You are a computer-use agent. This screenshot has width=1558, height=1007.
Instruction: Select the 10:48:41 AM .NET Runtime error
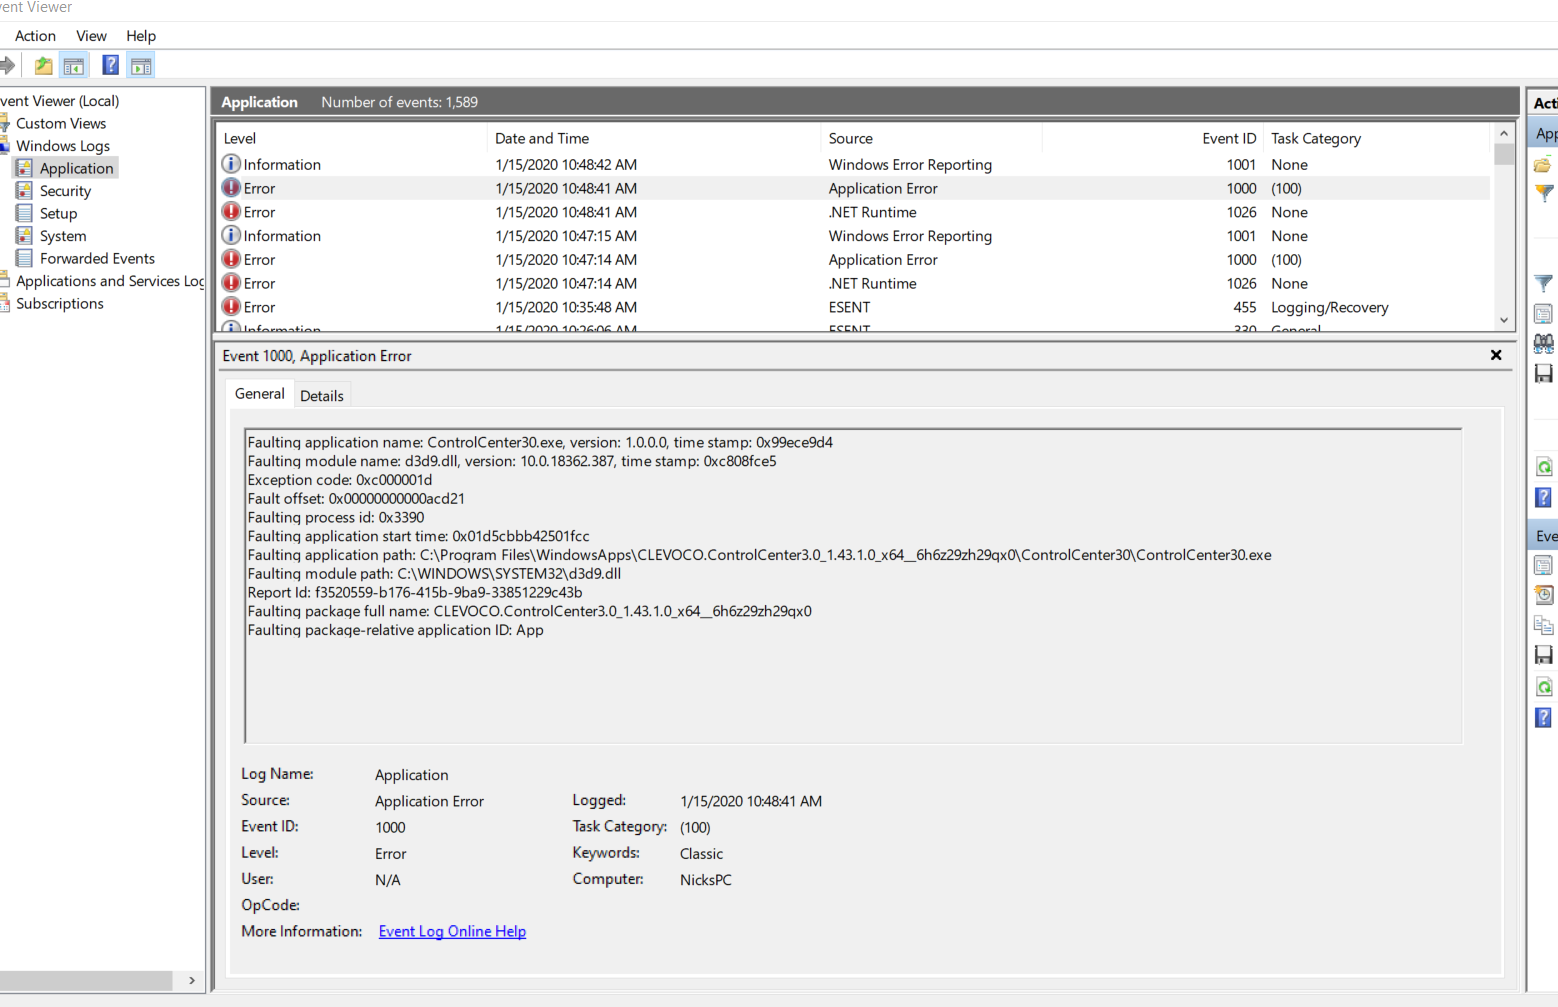click(853, 213)
